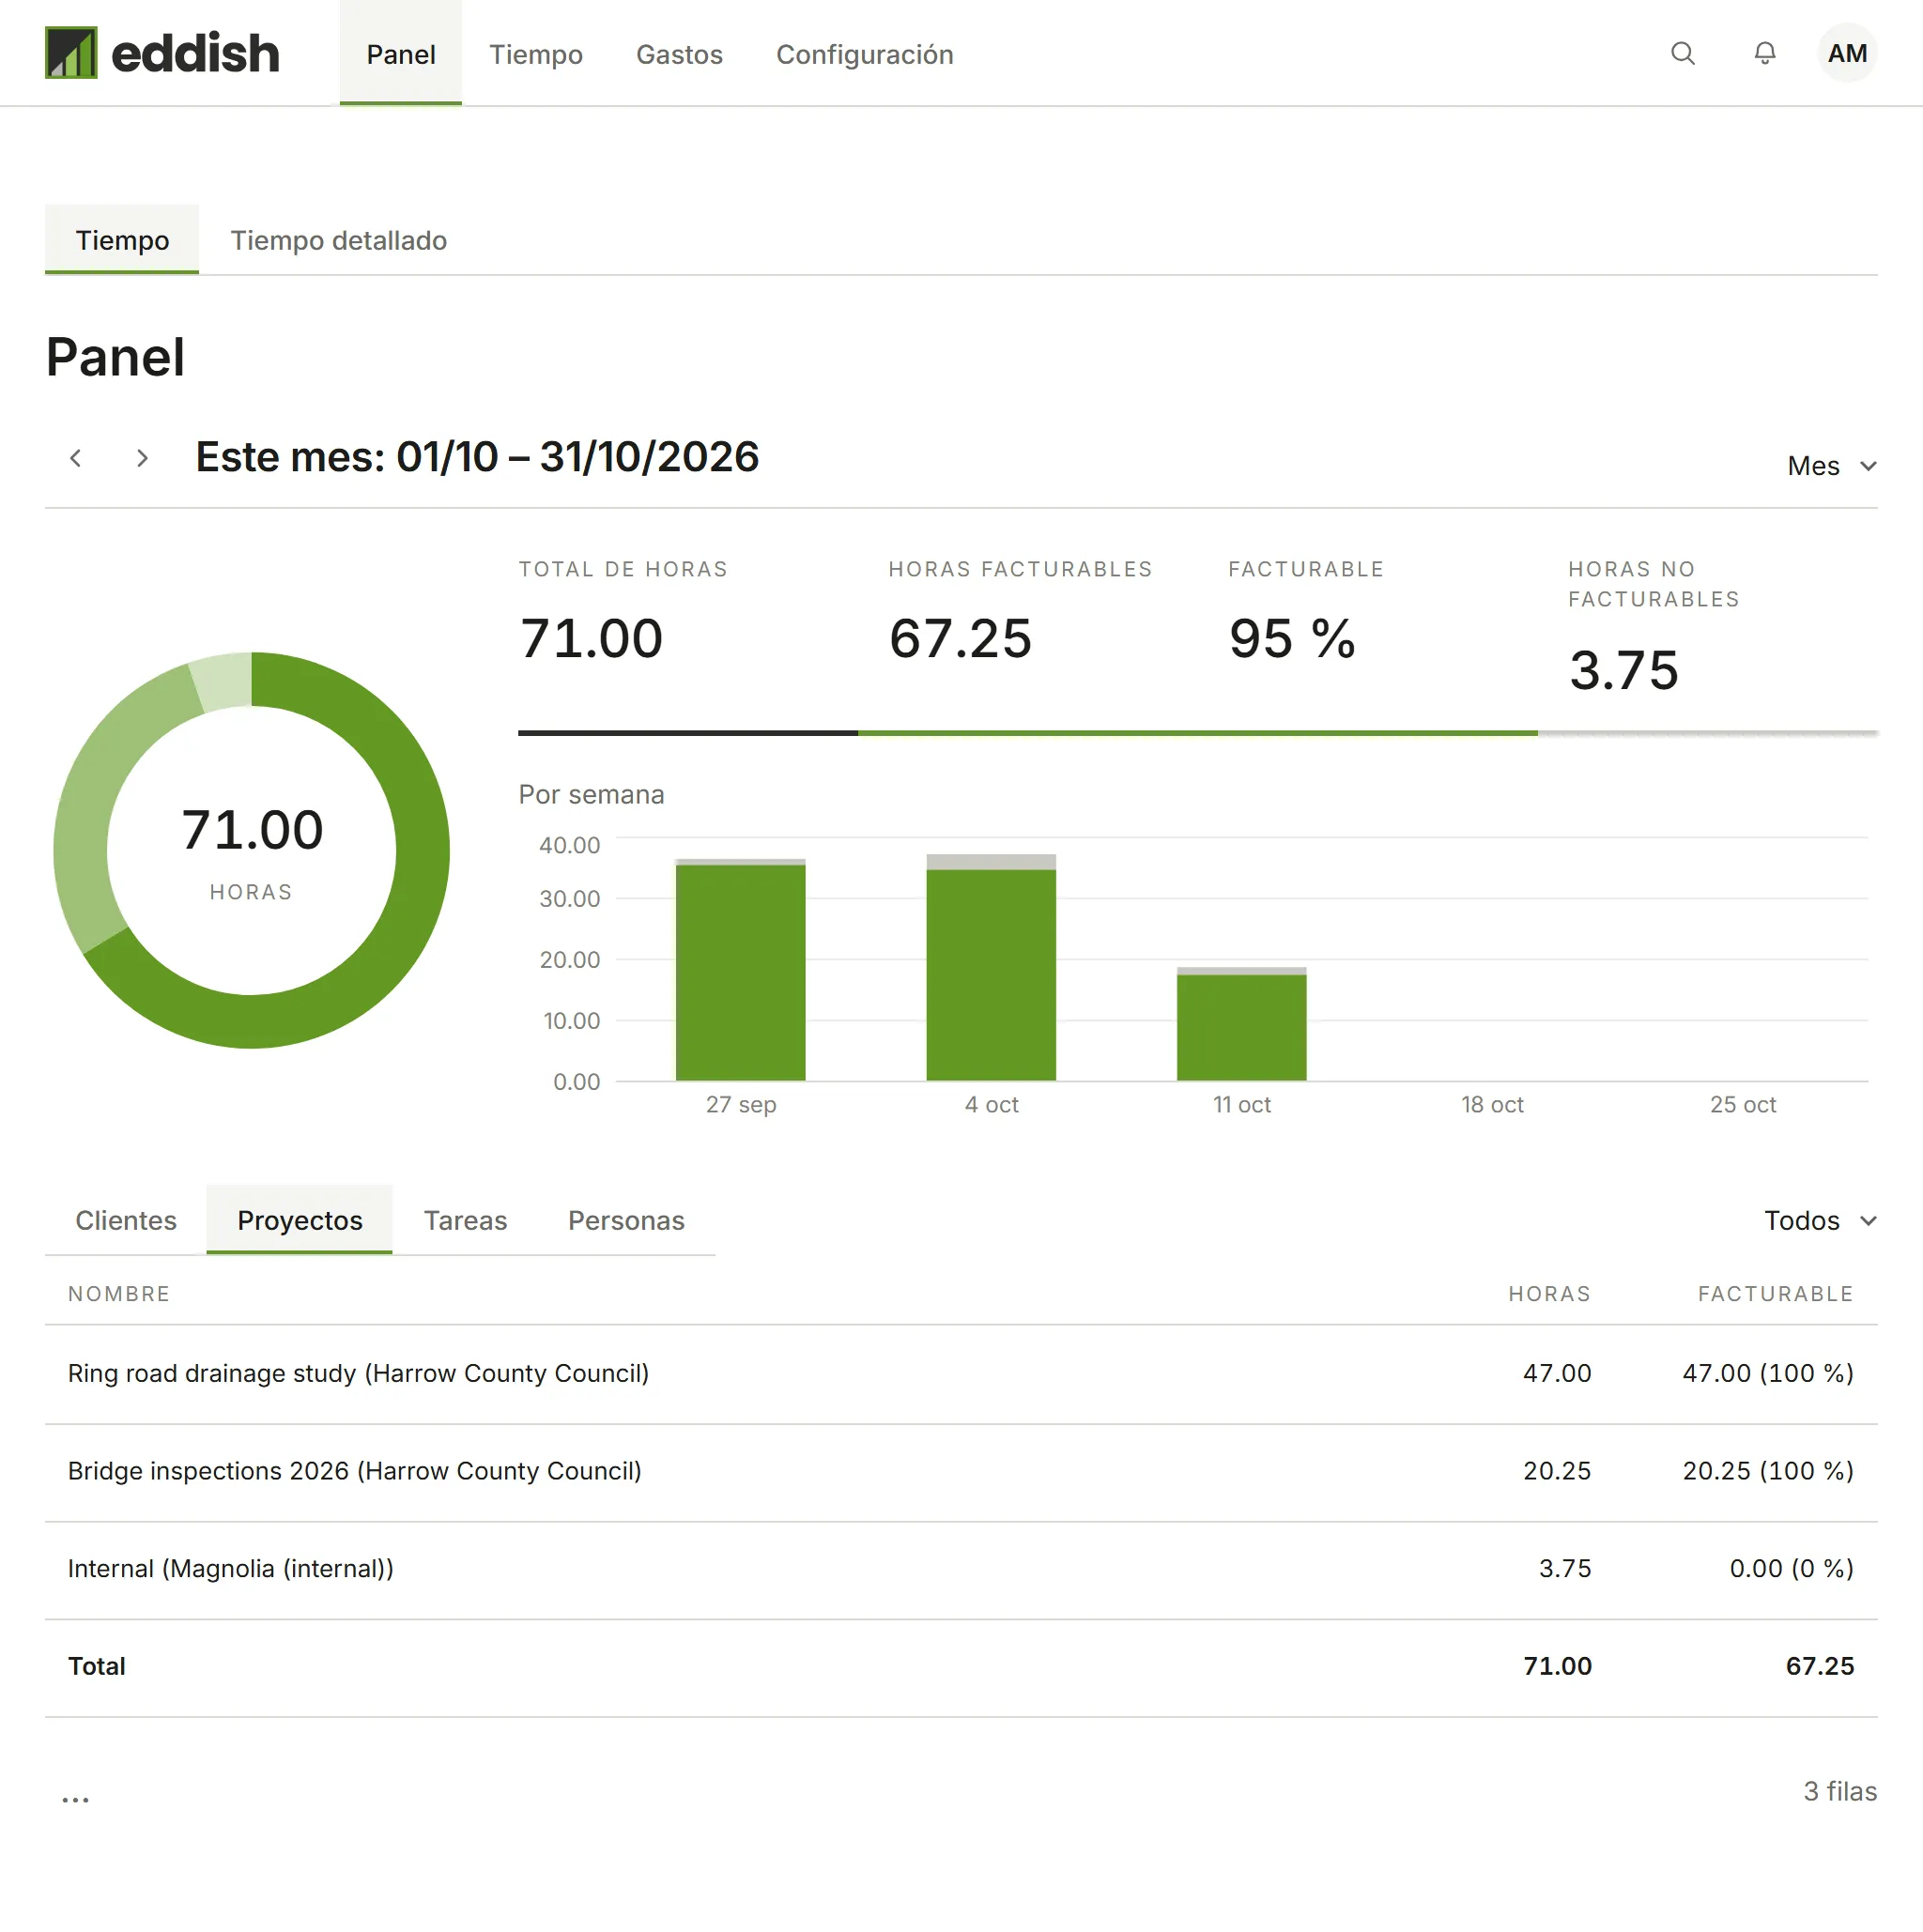Select the Tiempo detallado tab
Viewport: 1923px width, 1932px height.
339,240
